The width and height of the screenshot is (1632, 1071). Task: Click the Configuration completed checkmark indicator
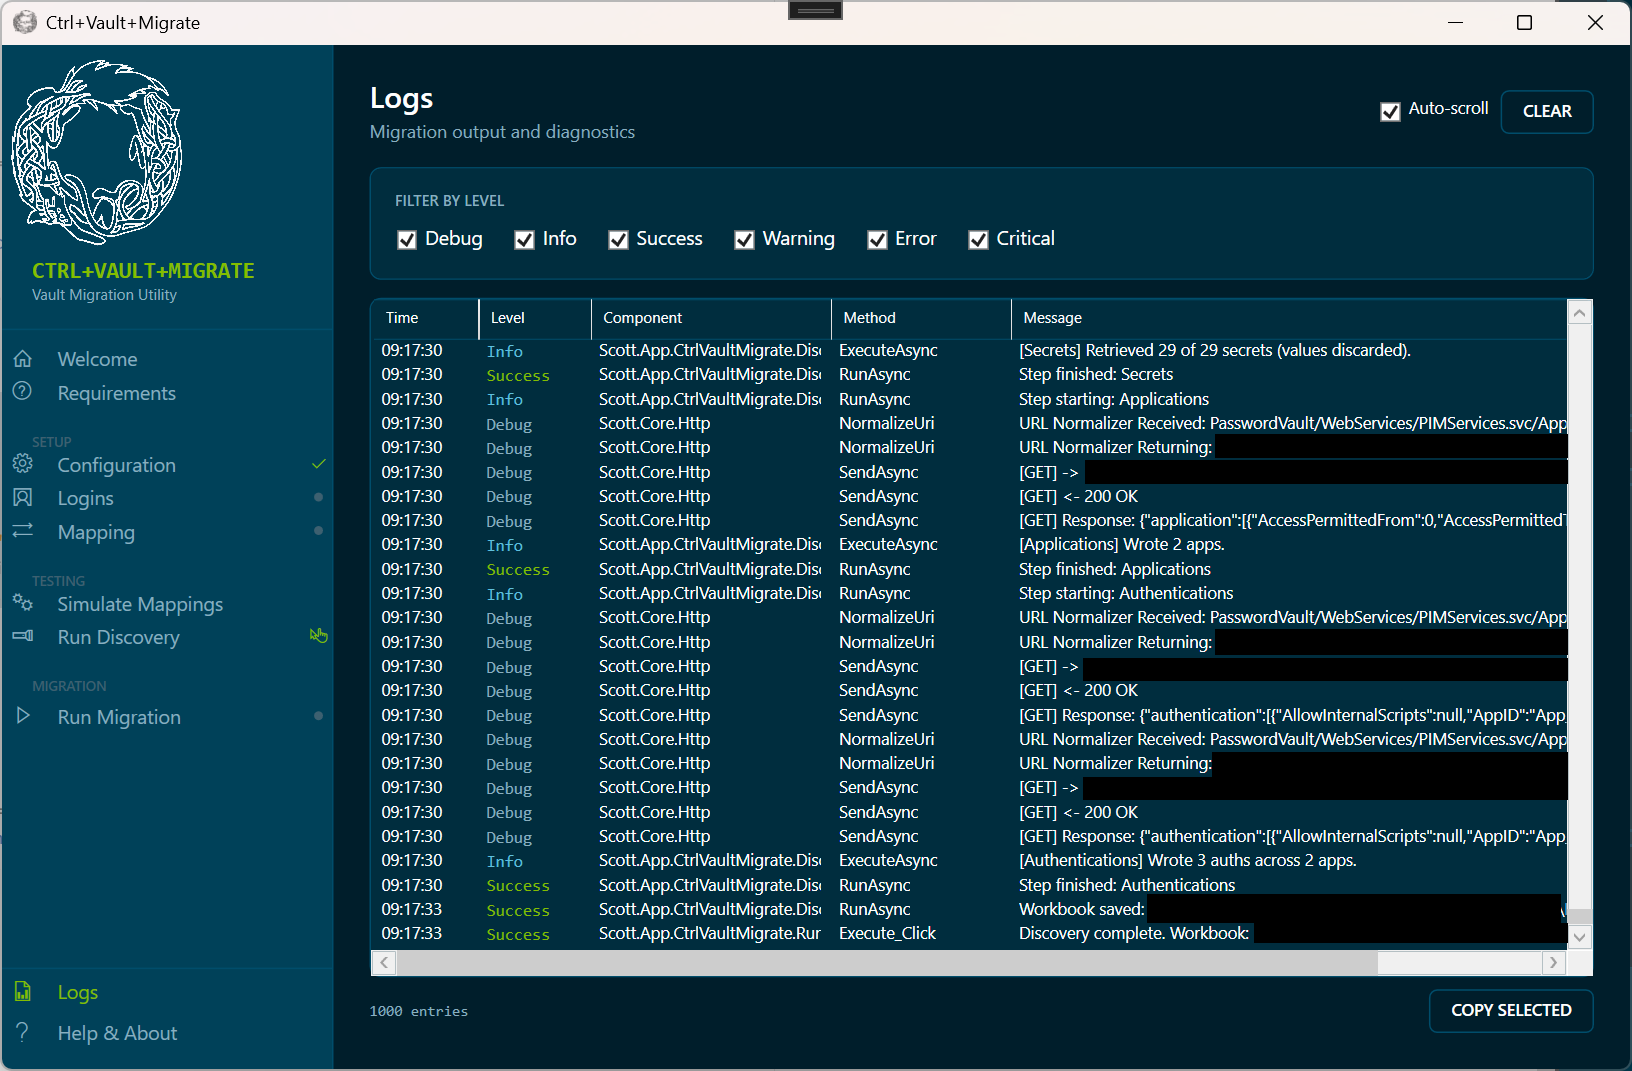coord(318,464)
